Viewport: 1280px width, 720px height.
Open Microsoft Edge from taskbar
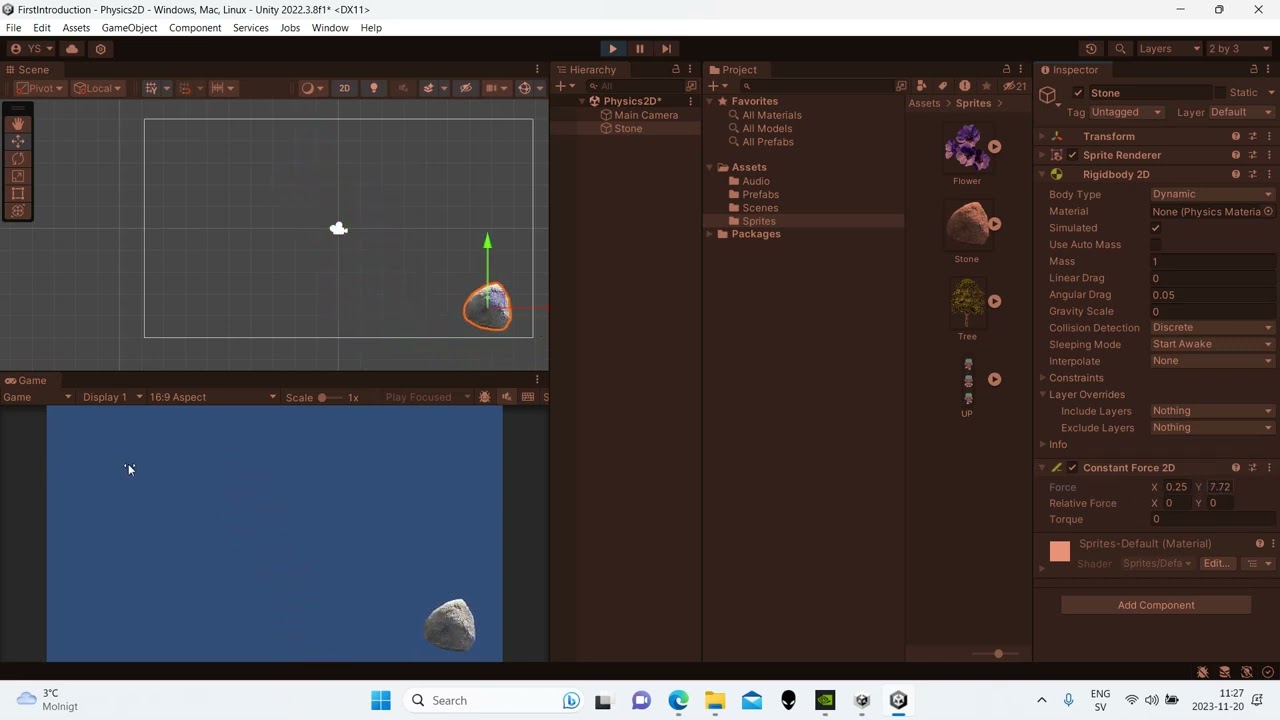(x=679, y=701)
